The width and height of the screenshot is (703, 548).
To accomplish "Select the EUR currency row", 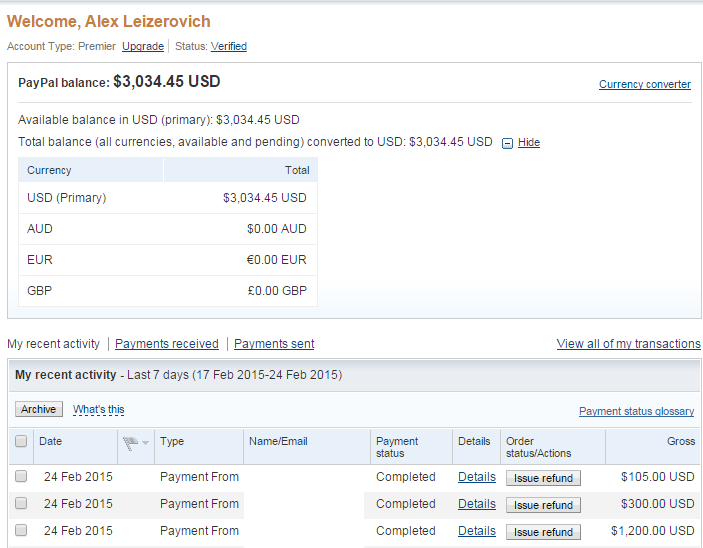I will point(168,260).
